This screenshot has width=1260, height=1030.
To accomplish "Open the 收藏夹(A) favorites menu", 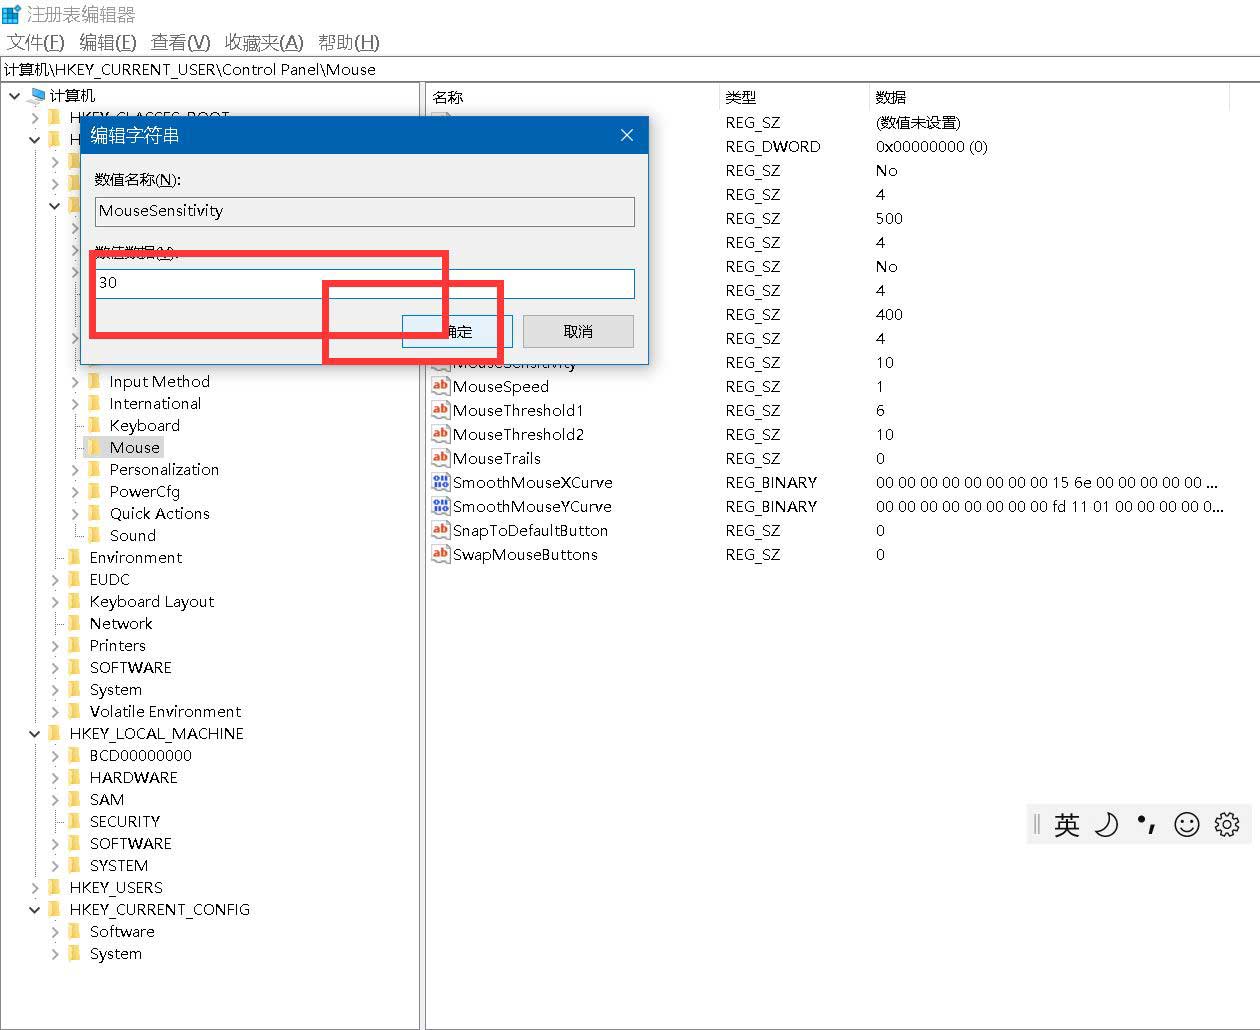I will click(263, 42).
